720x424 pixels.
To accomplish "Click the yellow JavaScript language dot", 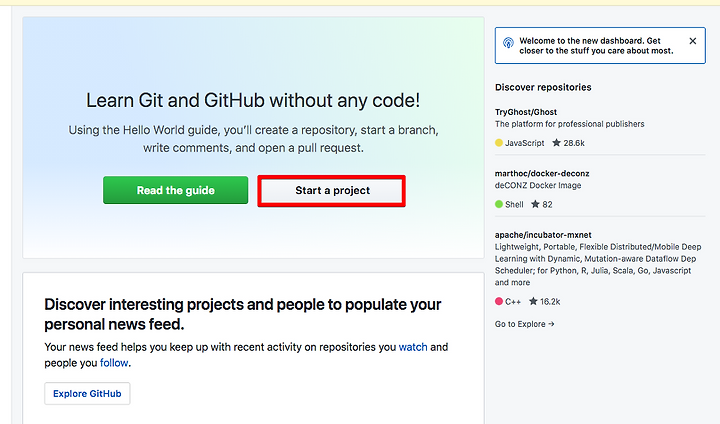I will click(x=499, y=143).
